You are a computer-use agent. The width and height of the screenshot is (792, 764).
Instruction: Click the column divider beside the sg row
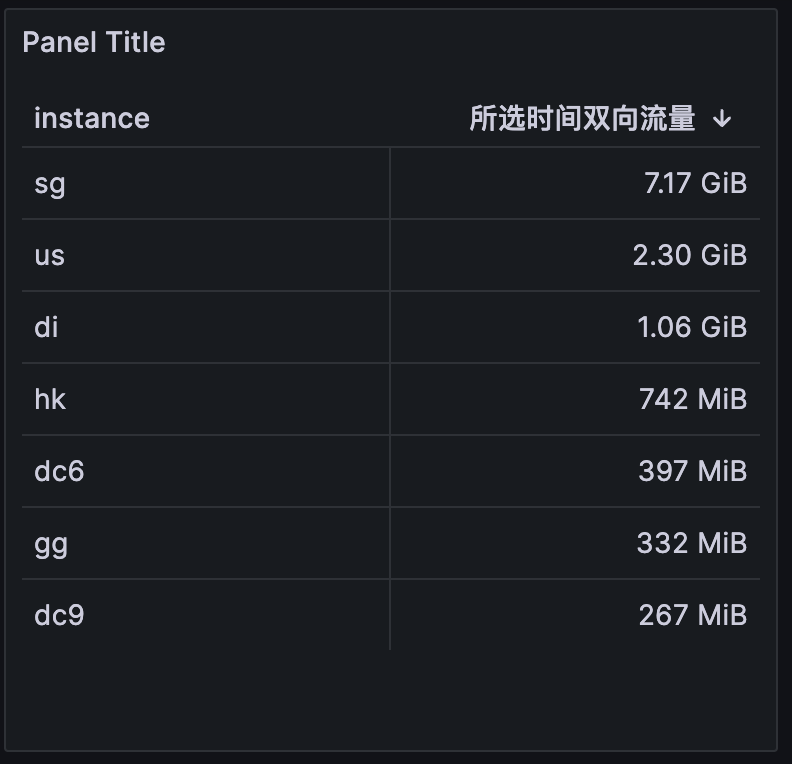pos(390,184)
